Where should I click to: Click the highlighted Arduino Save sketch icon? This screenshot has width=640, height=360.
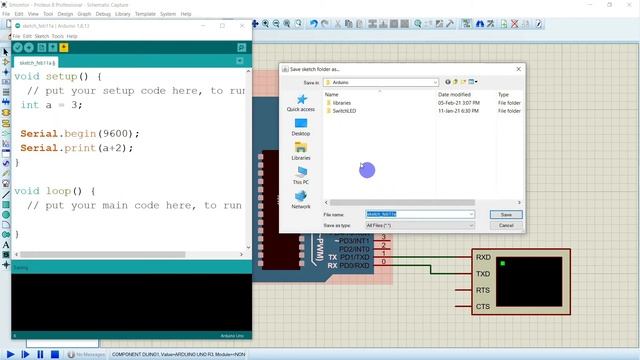[x=64, y=48]
